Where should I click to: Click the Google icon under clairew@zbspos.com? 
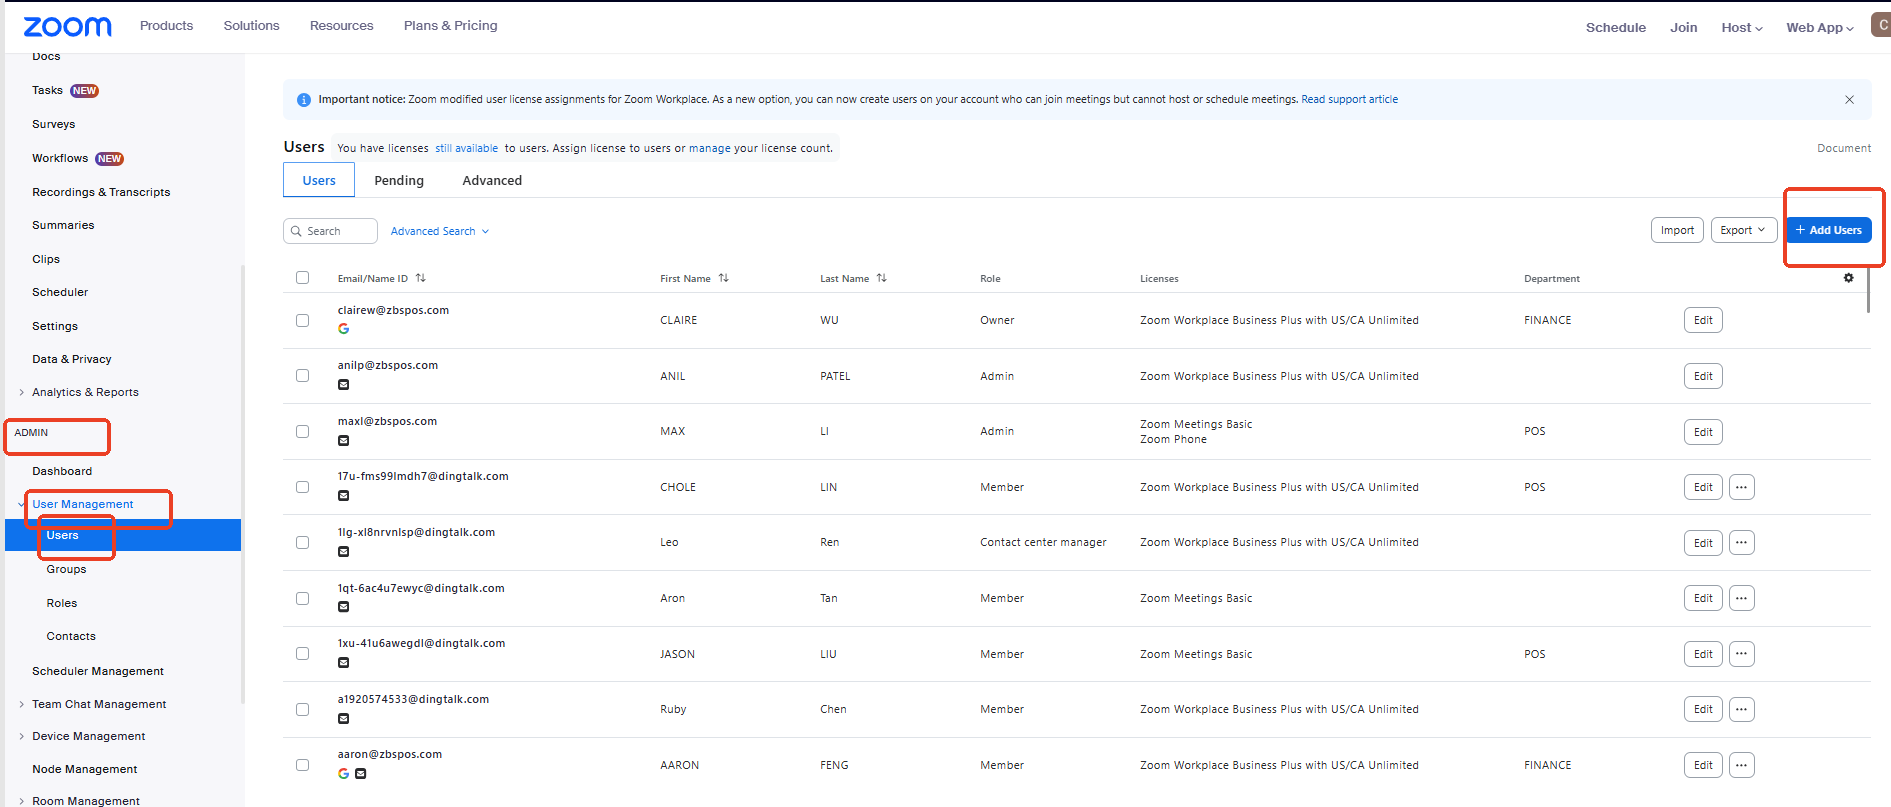[344, 328]
